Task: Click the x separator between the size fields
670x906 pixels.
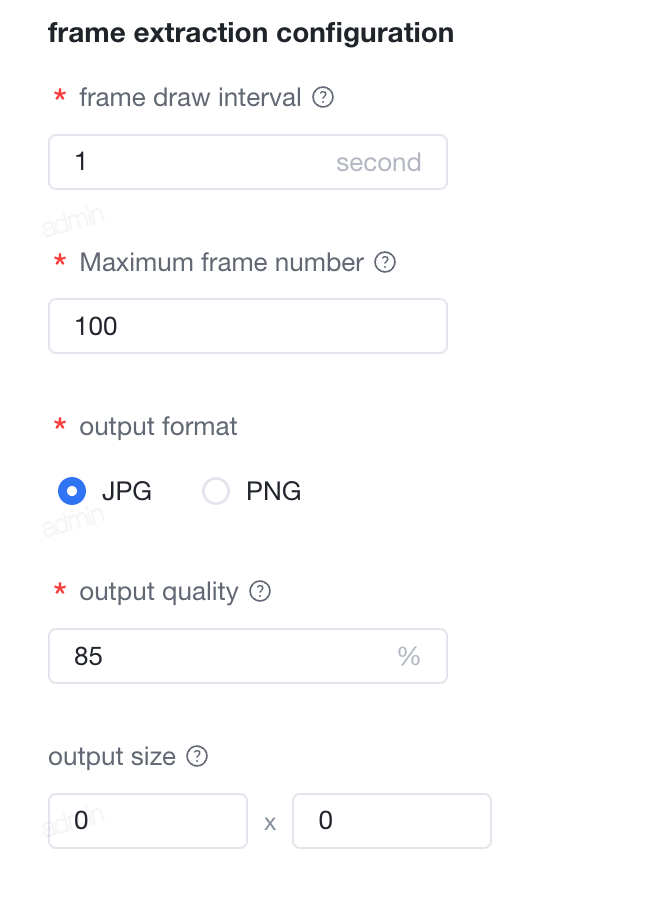Action: coord(270,823)
